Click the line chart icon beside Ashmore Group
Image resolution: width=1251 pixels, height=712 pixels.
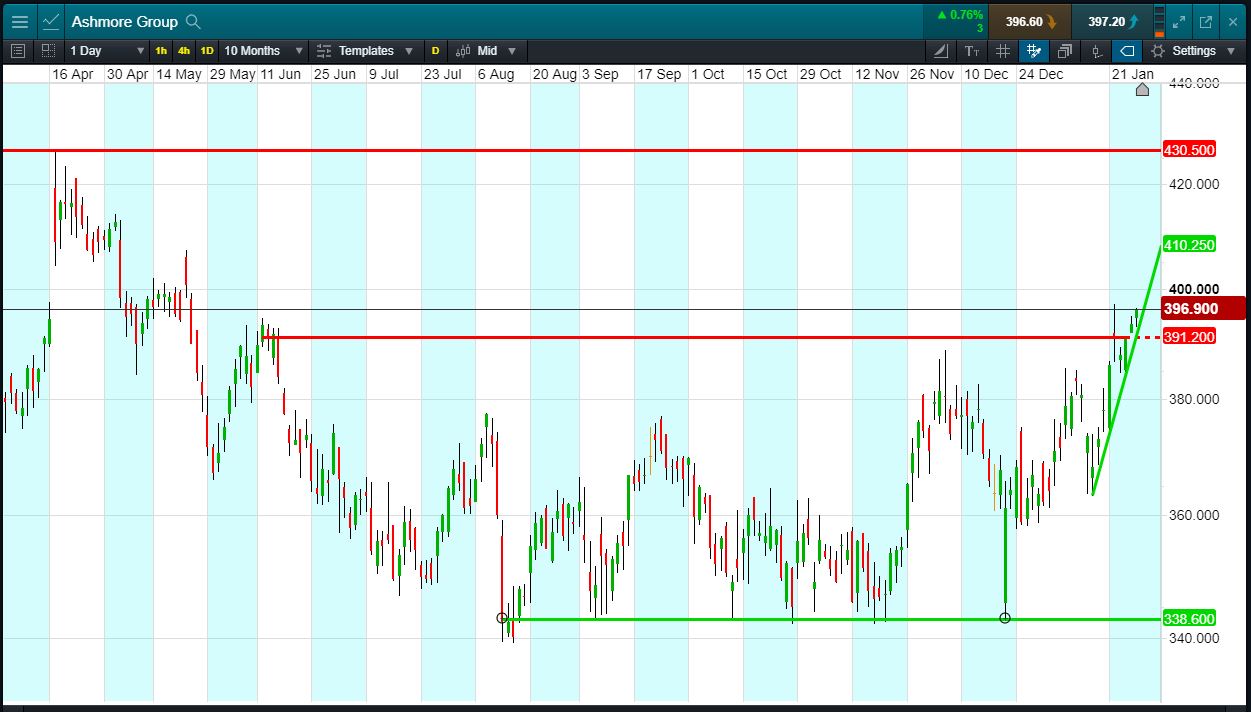click(x=51, y=21)
